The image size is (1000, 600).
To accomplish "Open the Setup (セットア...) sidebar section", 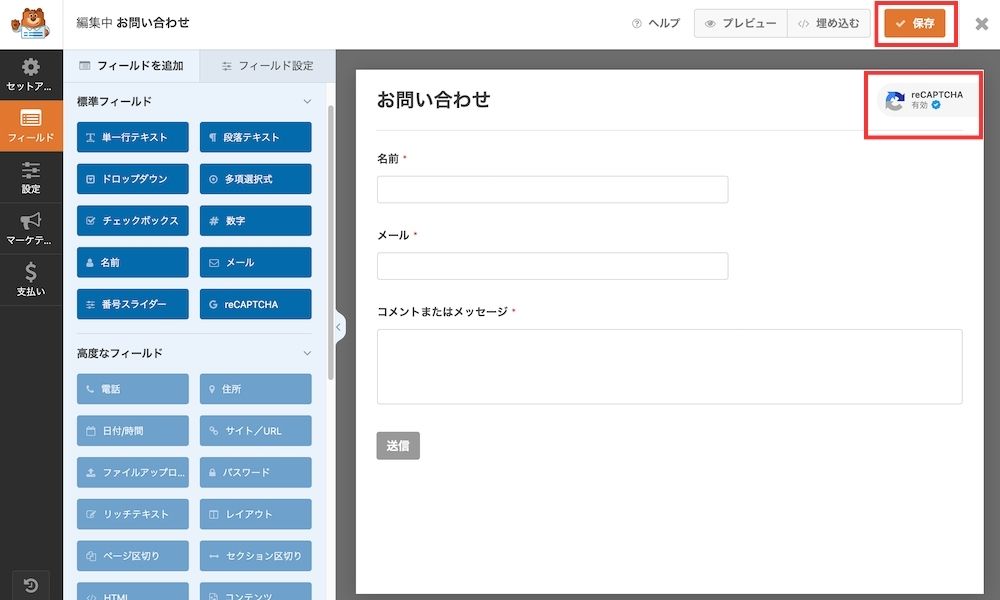I will click(x=31, y=75).
